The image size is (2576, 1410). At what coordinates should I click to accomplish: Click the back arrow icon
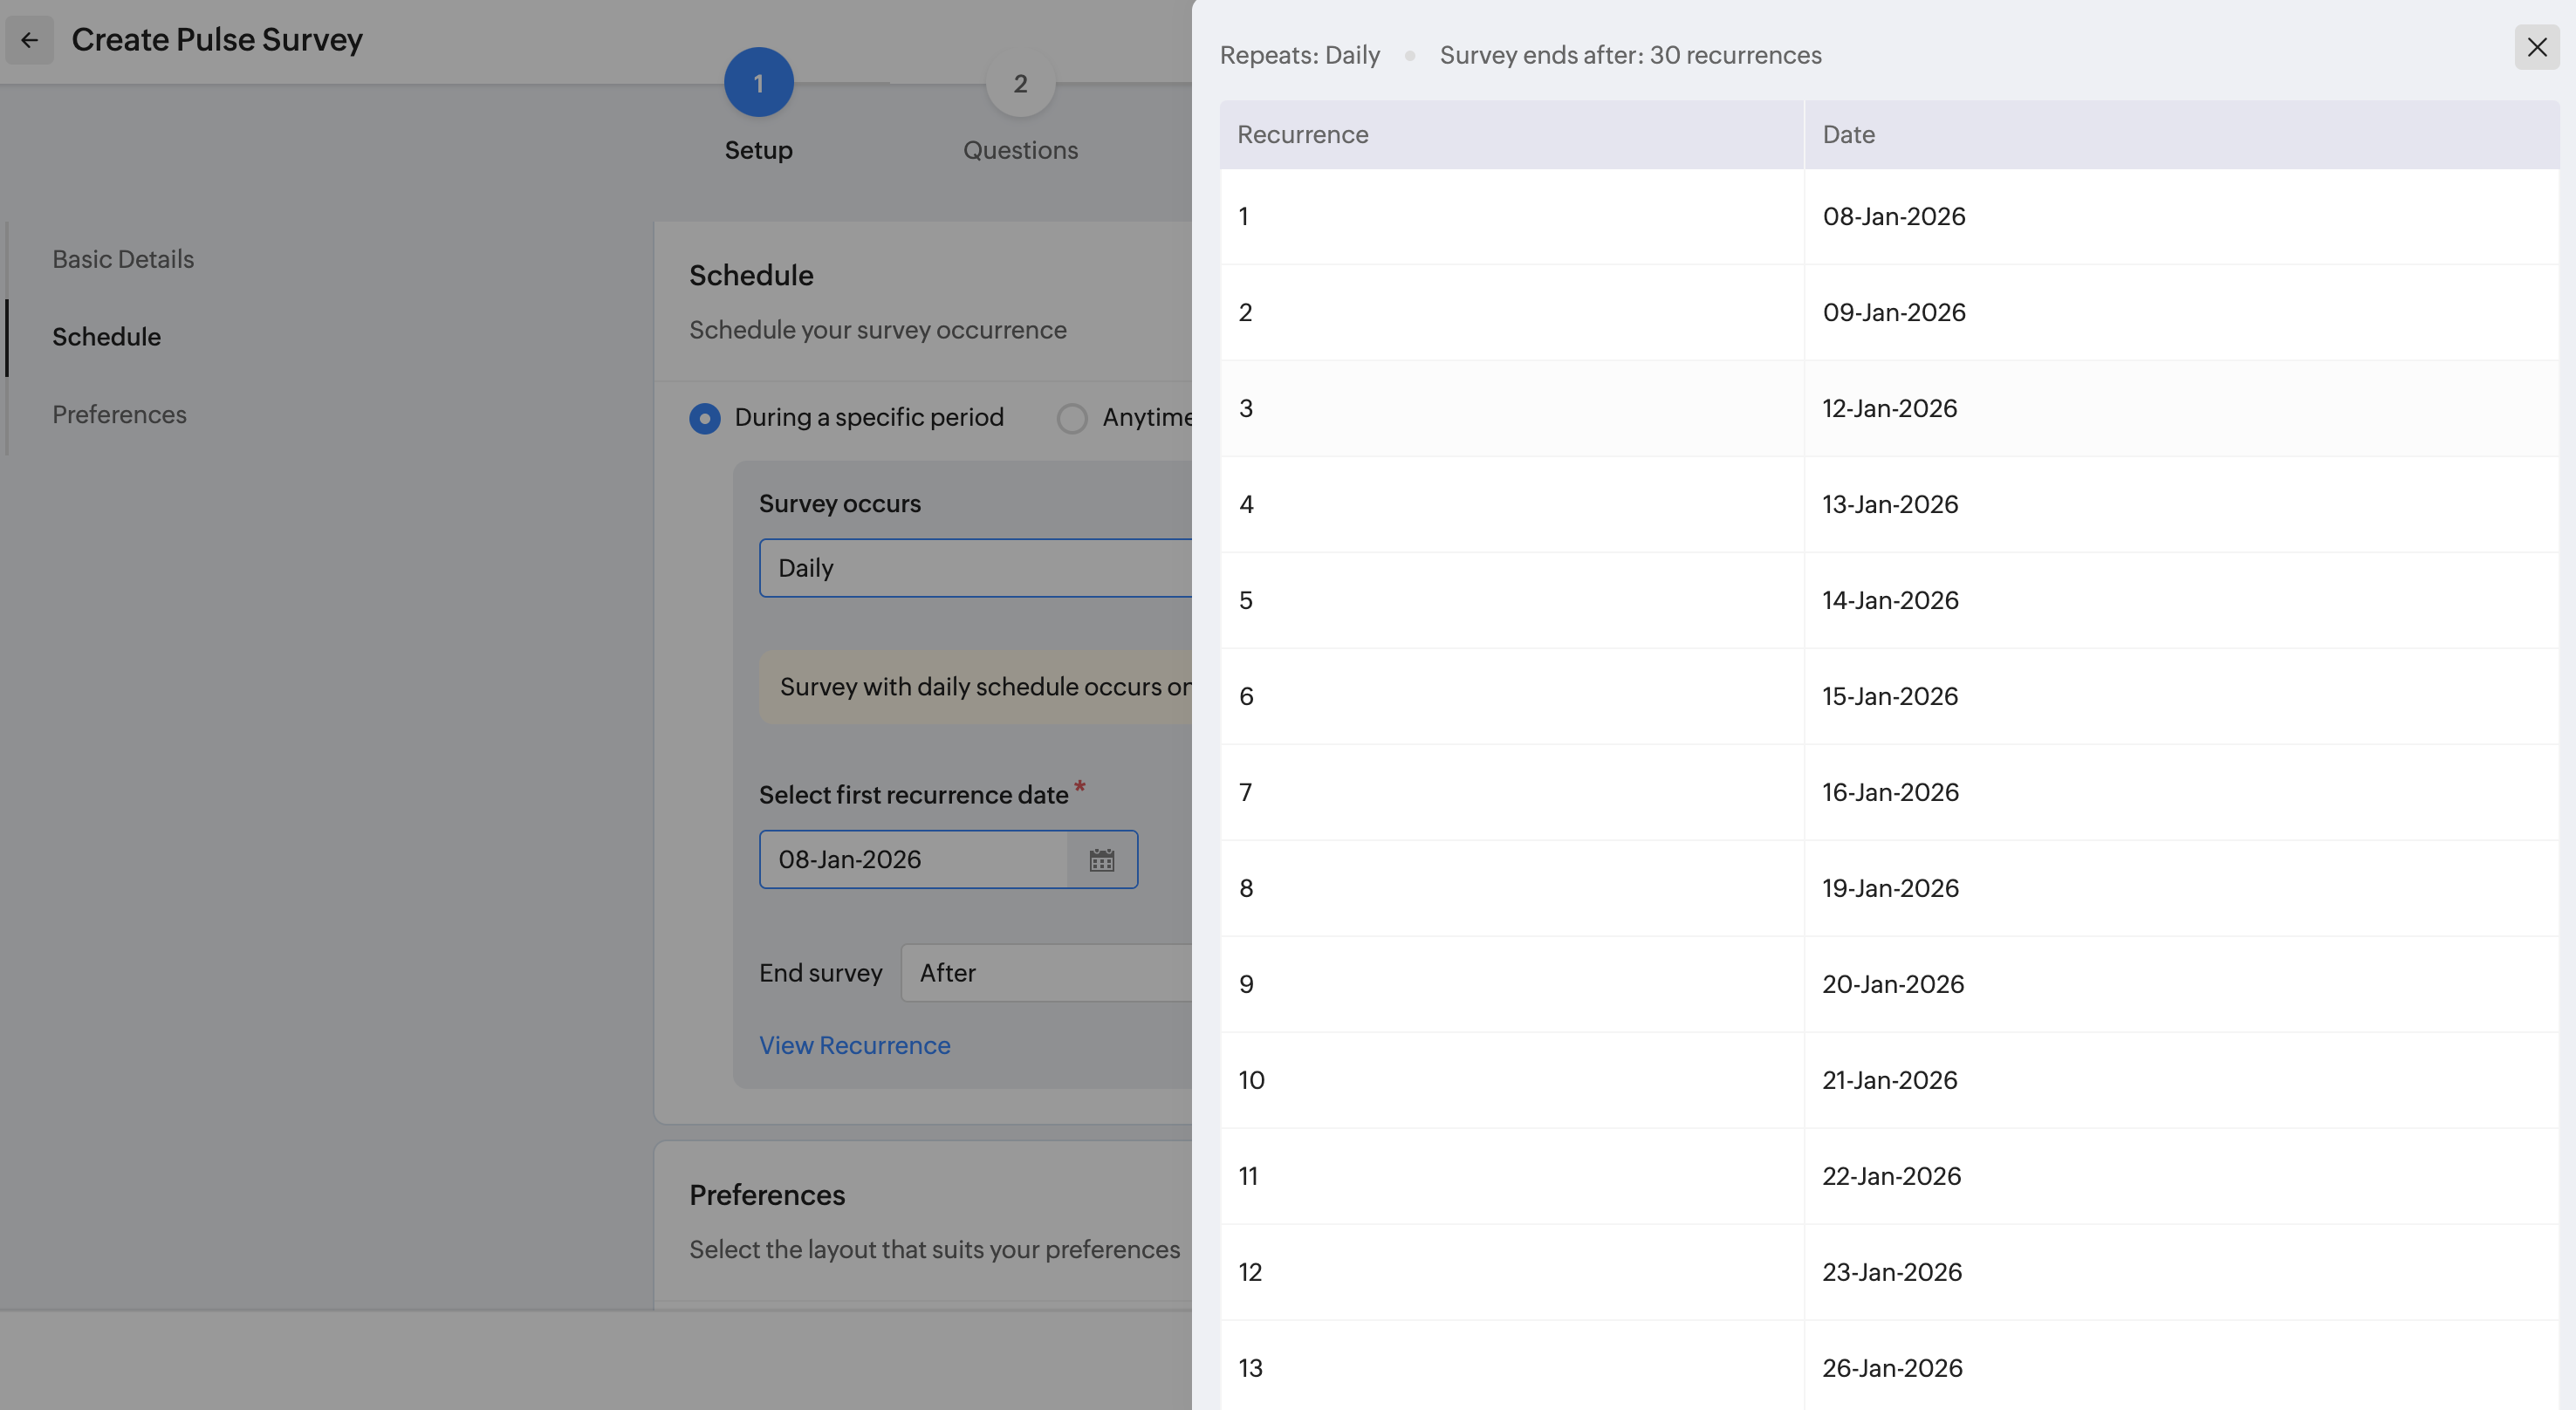point(29,40)
